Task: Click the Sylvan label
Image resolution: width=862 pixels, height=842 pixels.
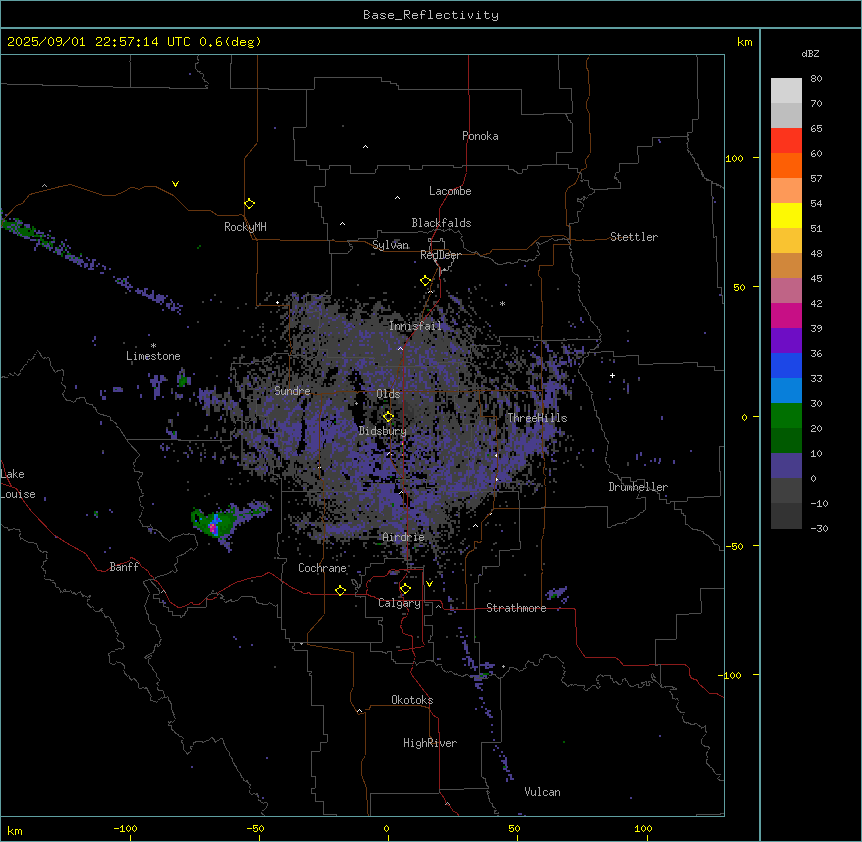Action: (390, 245)
